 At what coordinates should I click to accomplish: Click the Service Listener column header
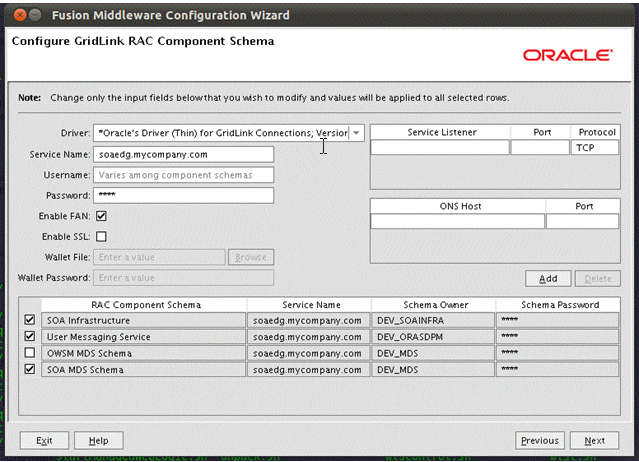point(441,132)
